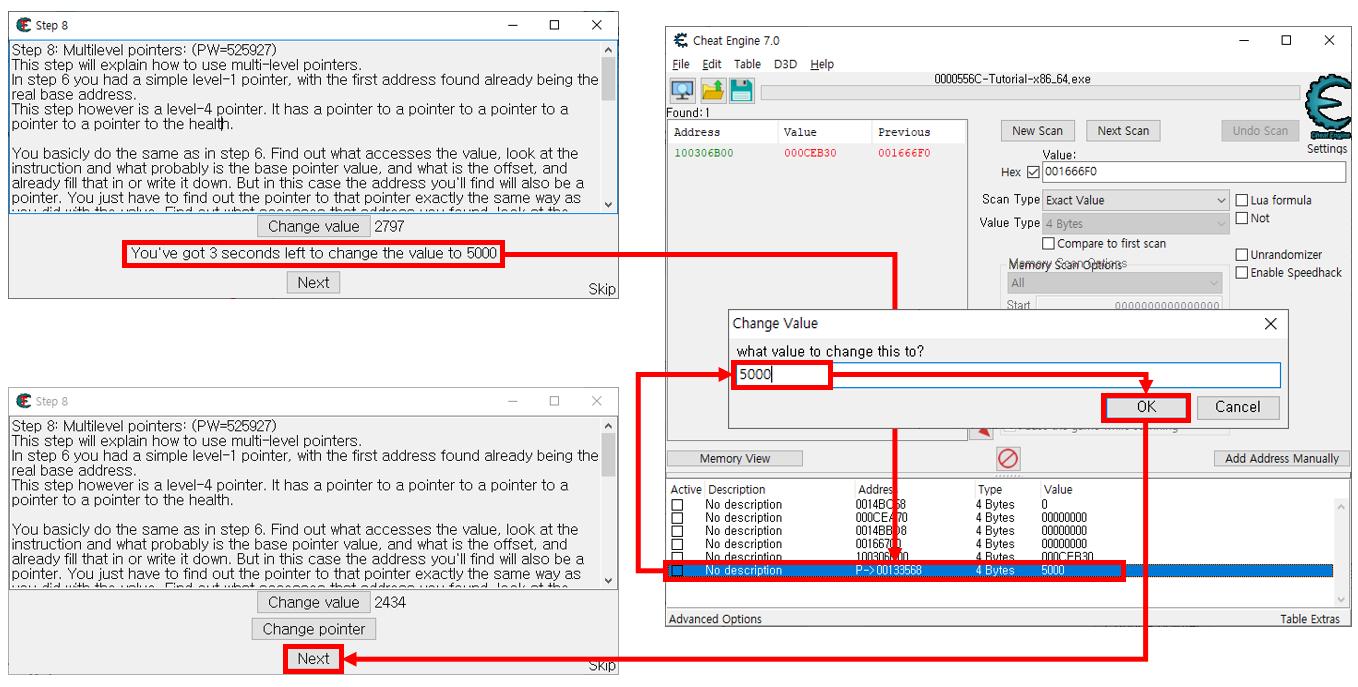Select found address 100306B00

coord(703,153)
